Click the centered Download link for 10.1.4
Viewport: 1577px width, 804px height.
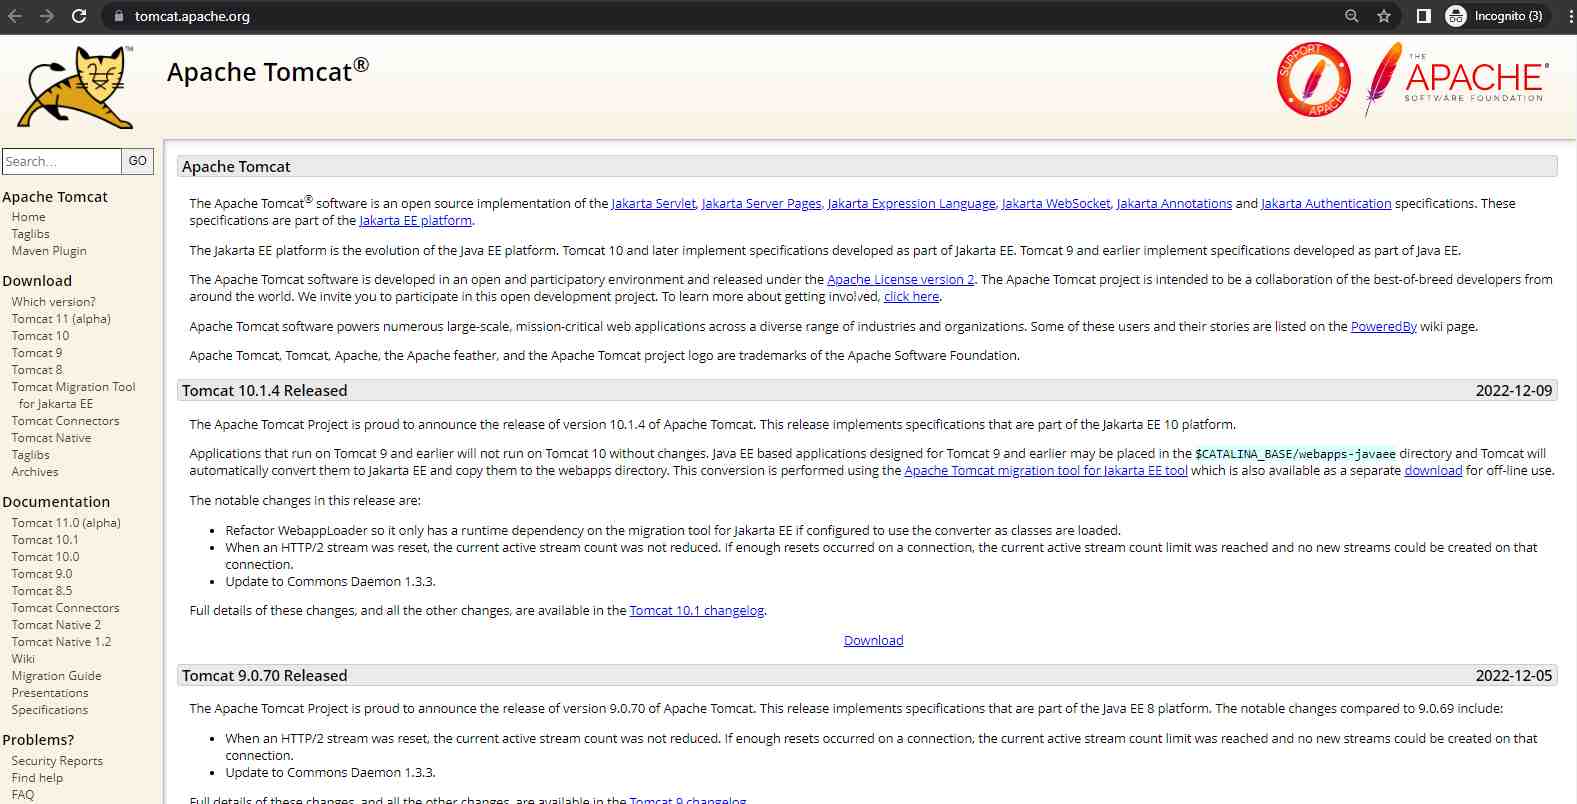(873, 640)
